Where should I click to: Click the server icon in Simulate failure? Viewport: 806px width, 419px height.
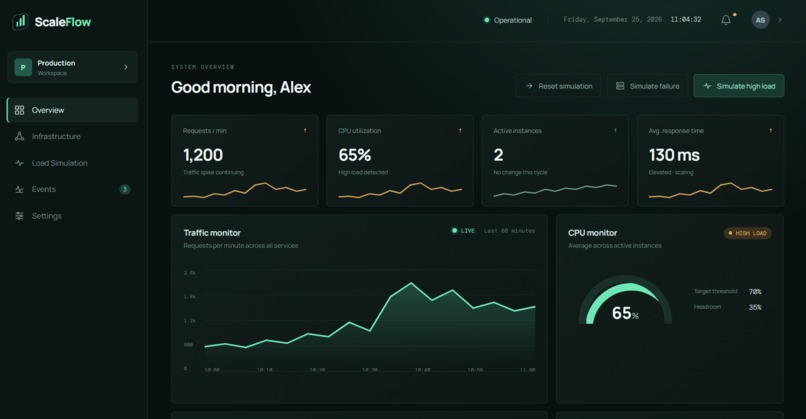620,86
